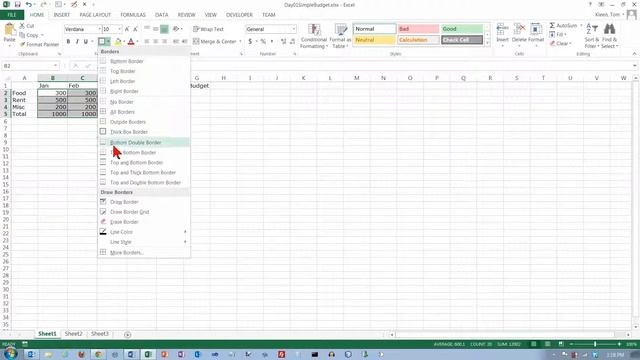The image size is (640, 360).
Task: Expand the cell styles gallery
Action: (x=487, y=42)
